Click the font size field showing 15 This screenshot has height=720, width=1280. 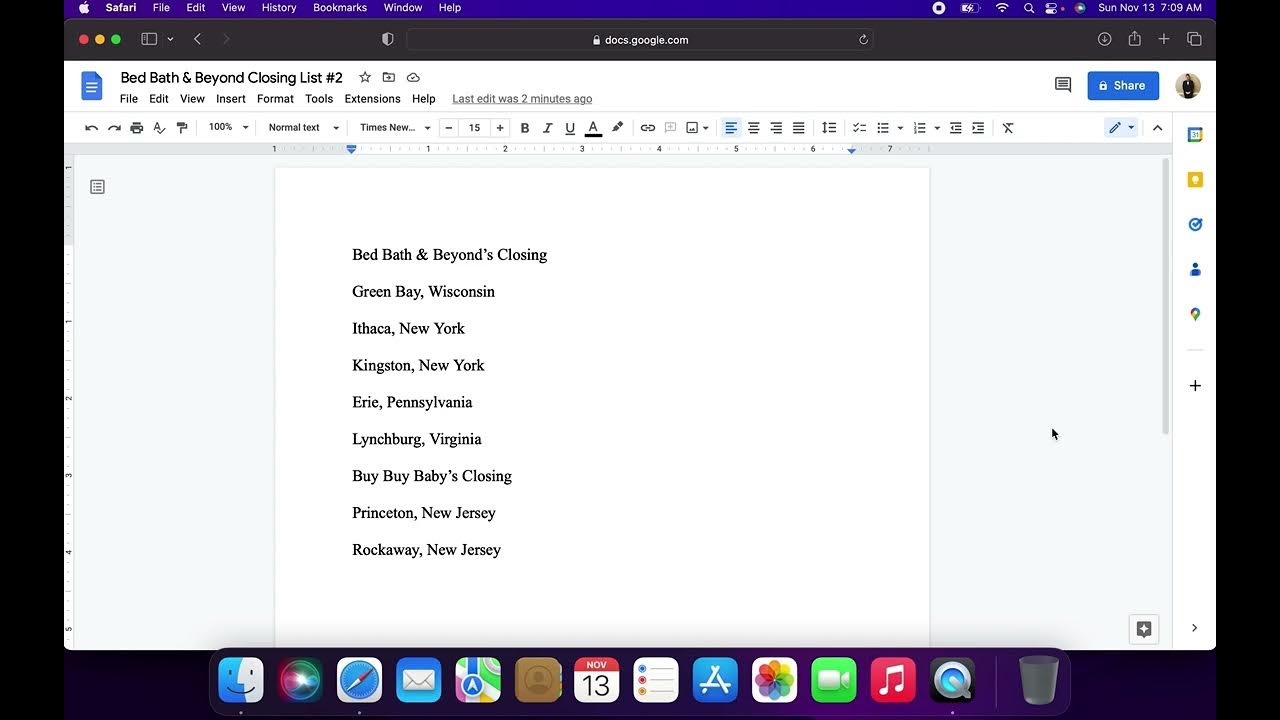[474, 128]
